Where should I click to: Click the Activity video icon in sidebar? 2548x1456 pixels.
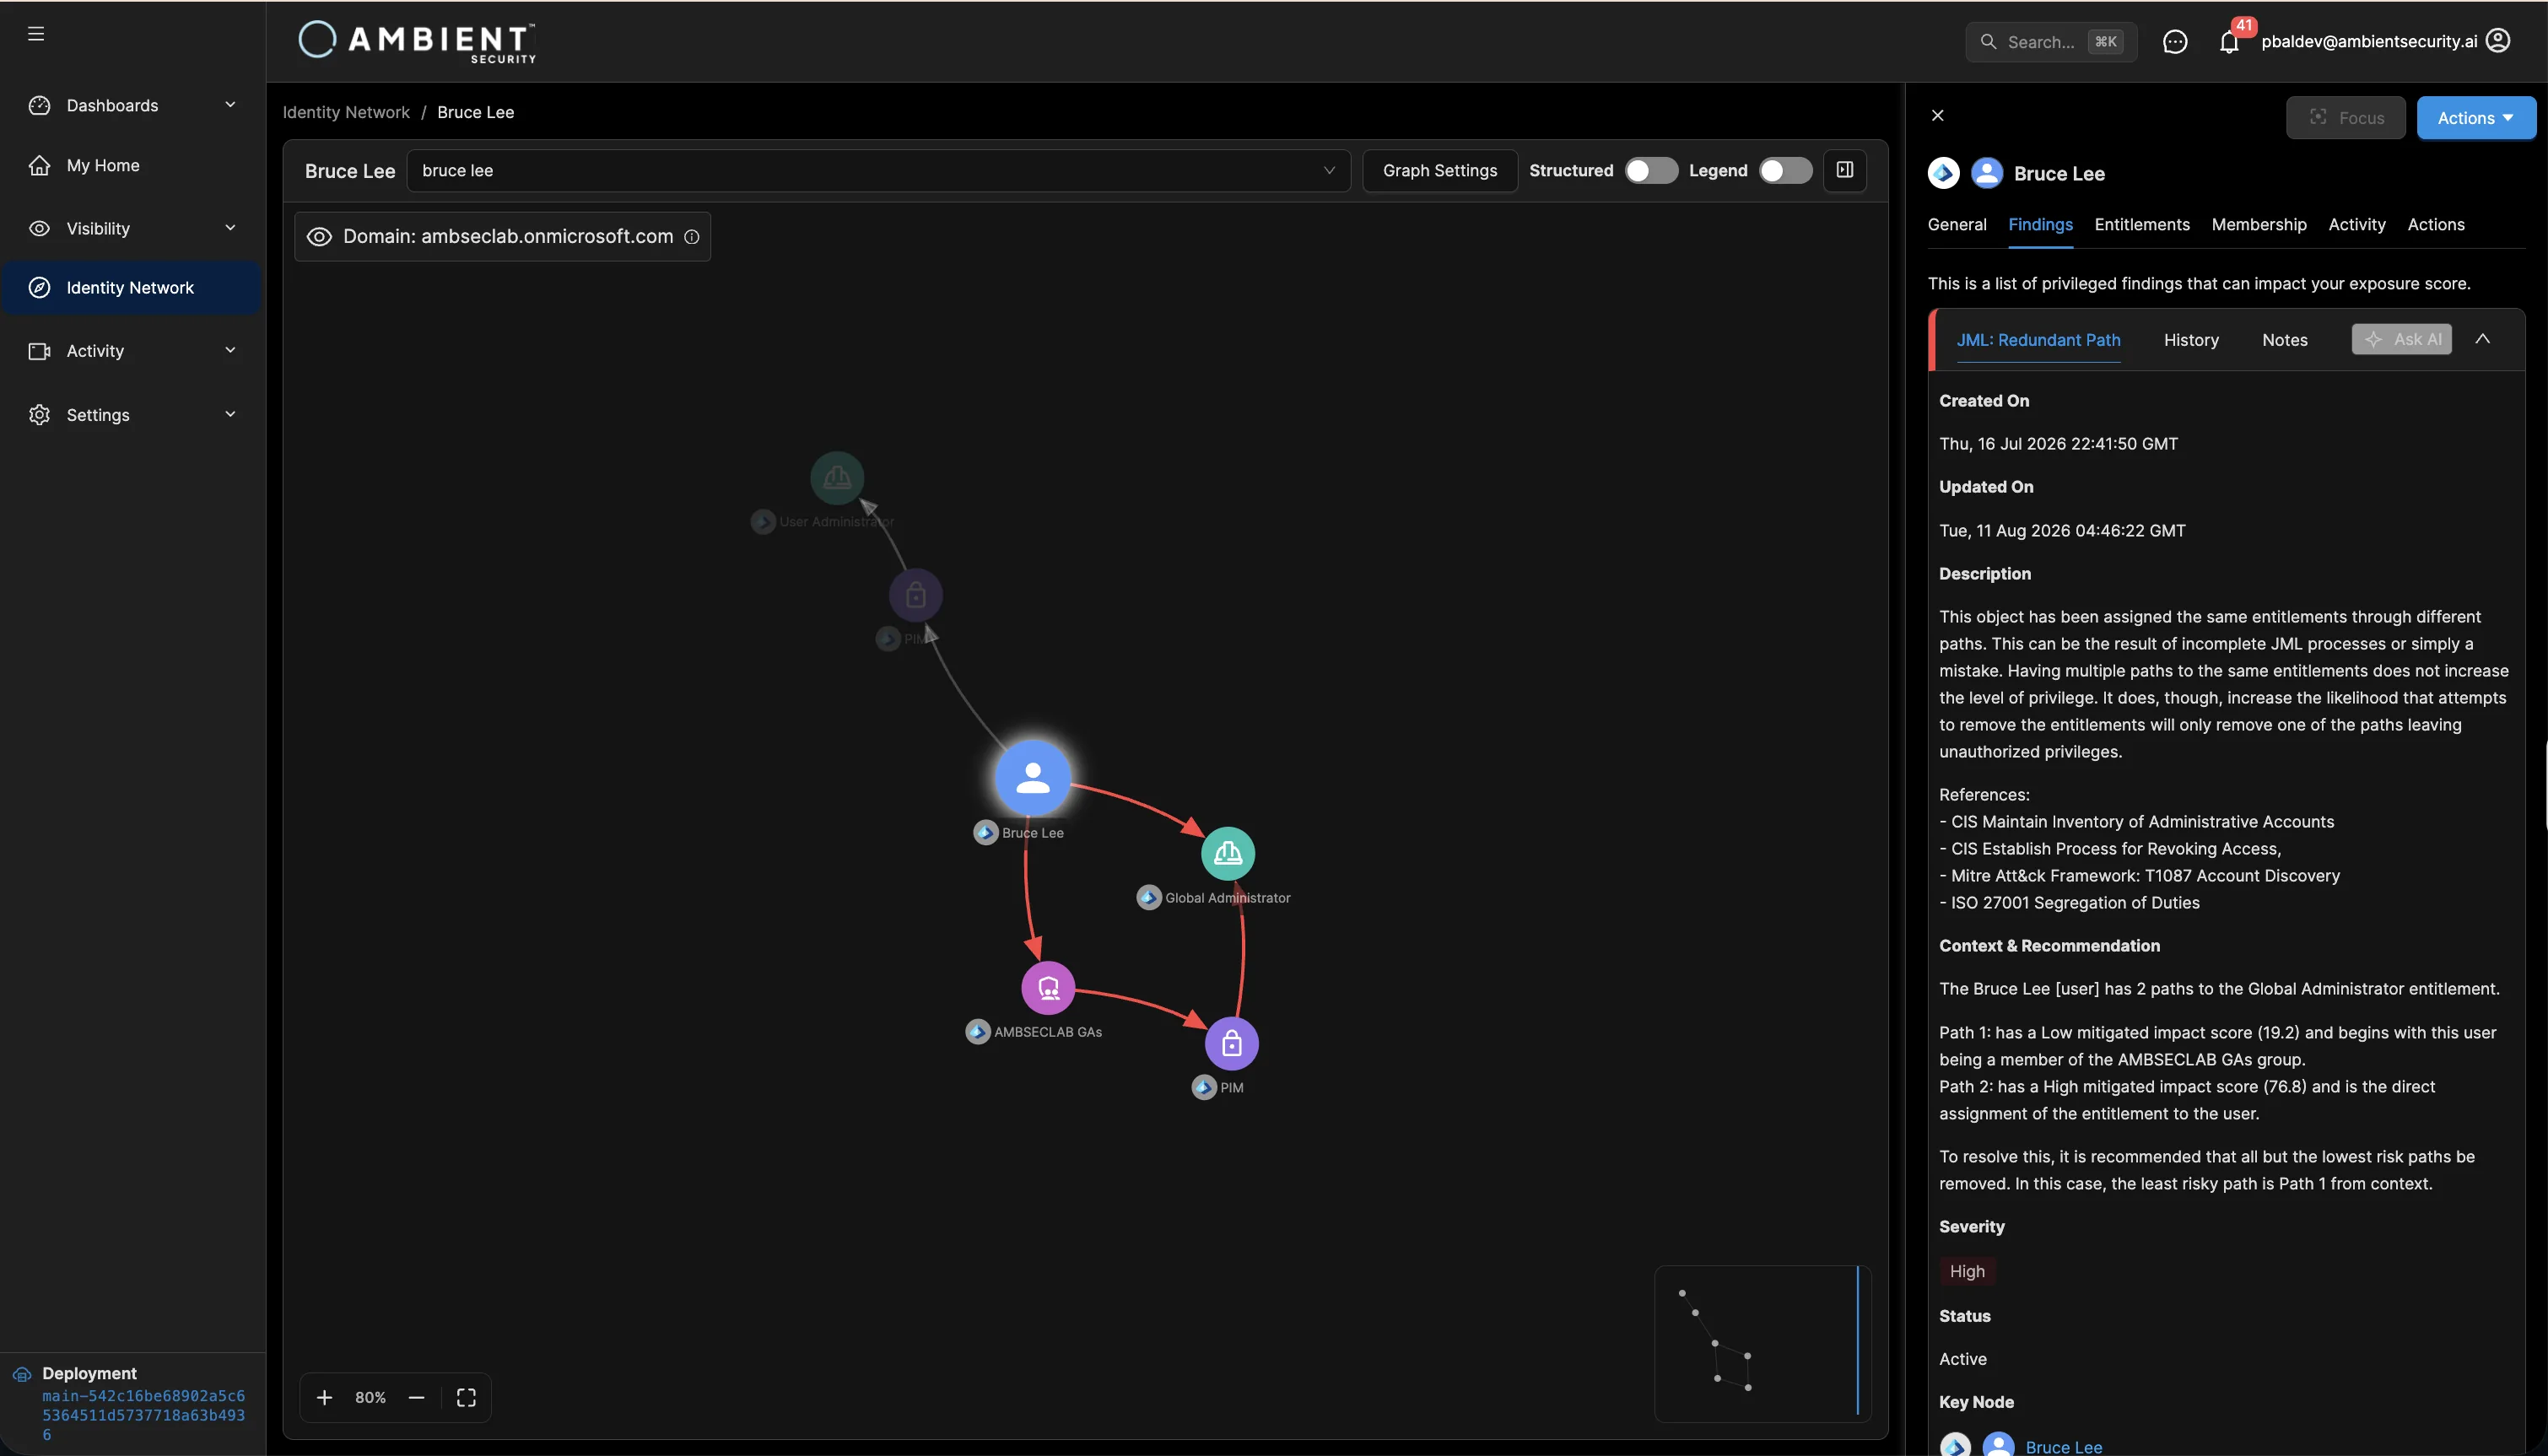pos(39,351)
